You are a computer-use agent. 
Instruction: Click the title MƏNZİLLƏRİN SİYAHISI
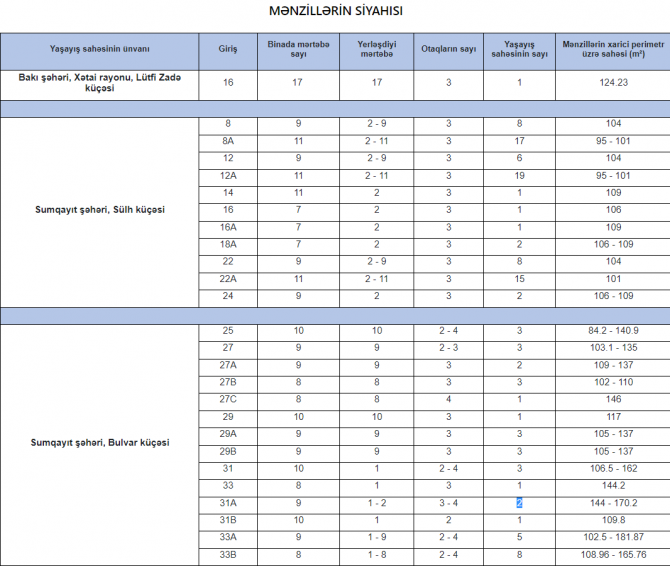tap(336, 13)
